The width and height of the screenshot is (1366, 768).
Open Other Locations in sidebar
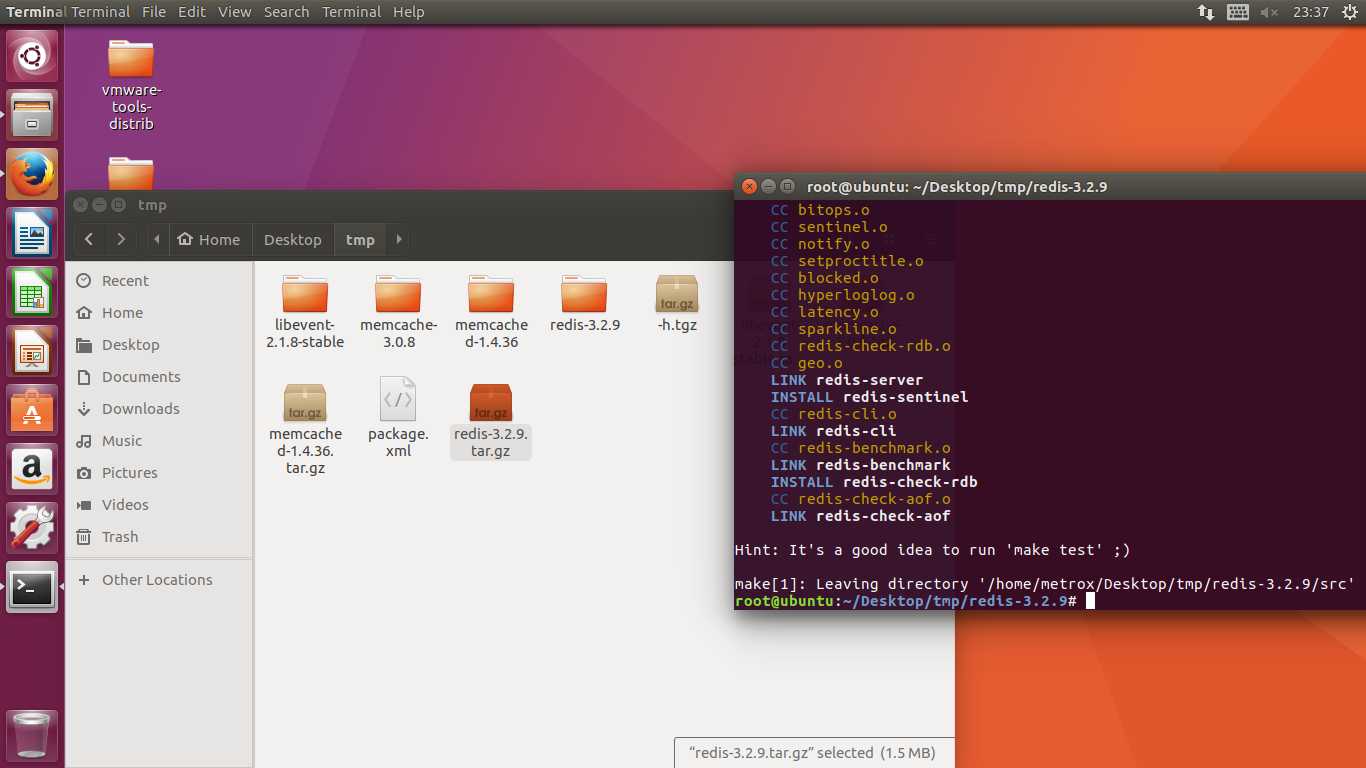tap(159, 580)
